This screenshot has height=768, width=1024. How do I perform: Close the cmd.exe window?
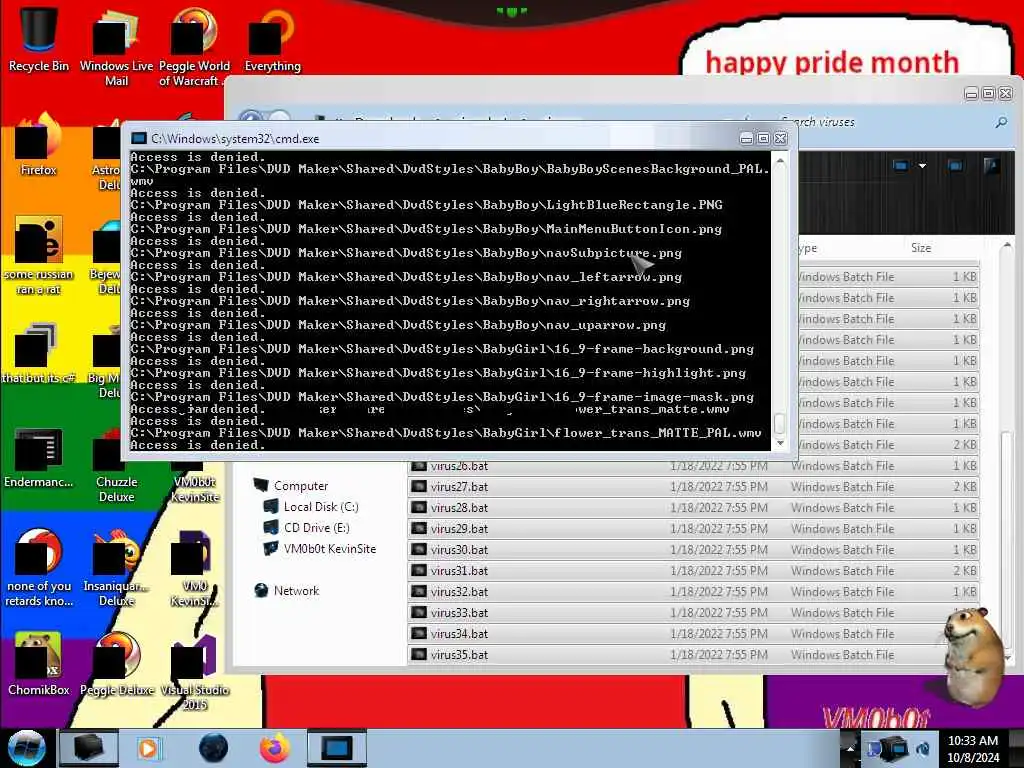point(780,138)
